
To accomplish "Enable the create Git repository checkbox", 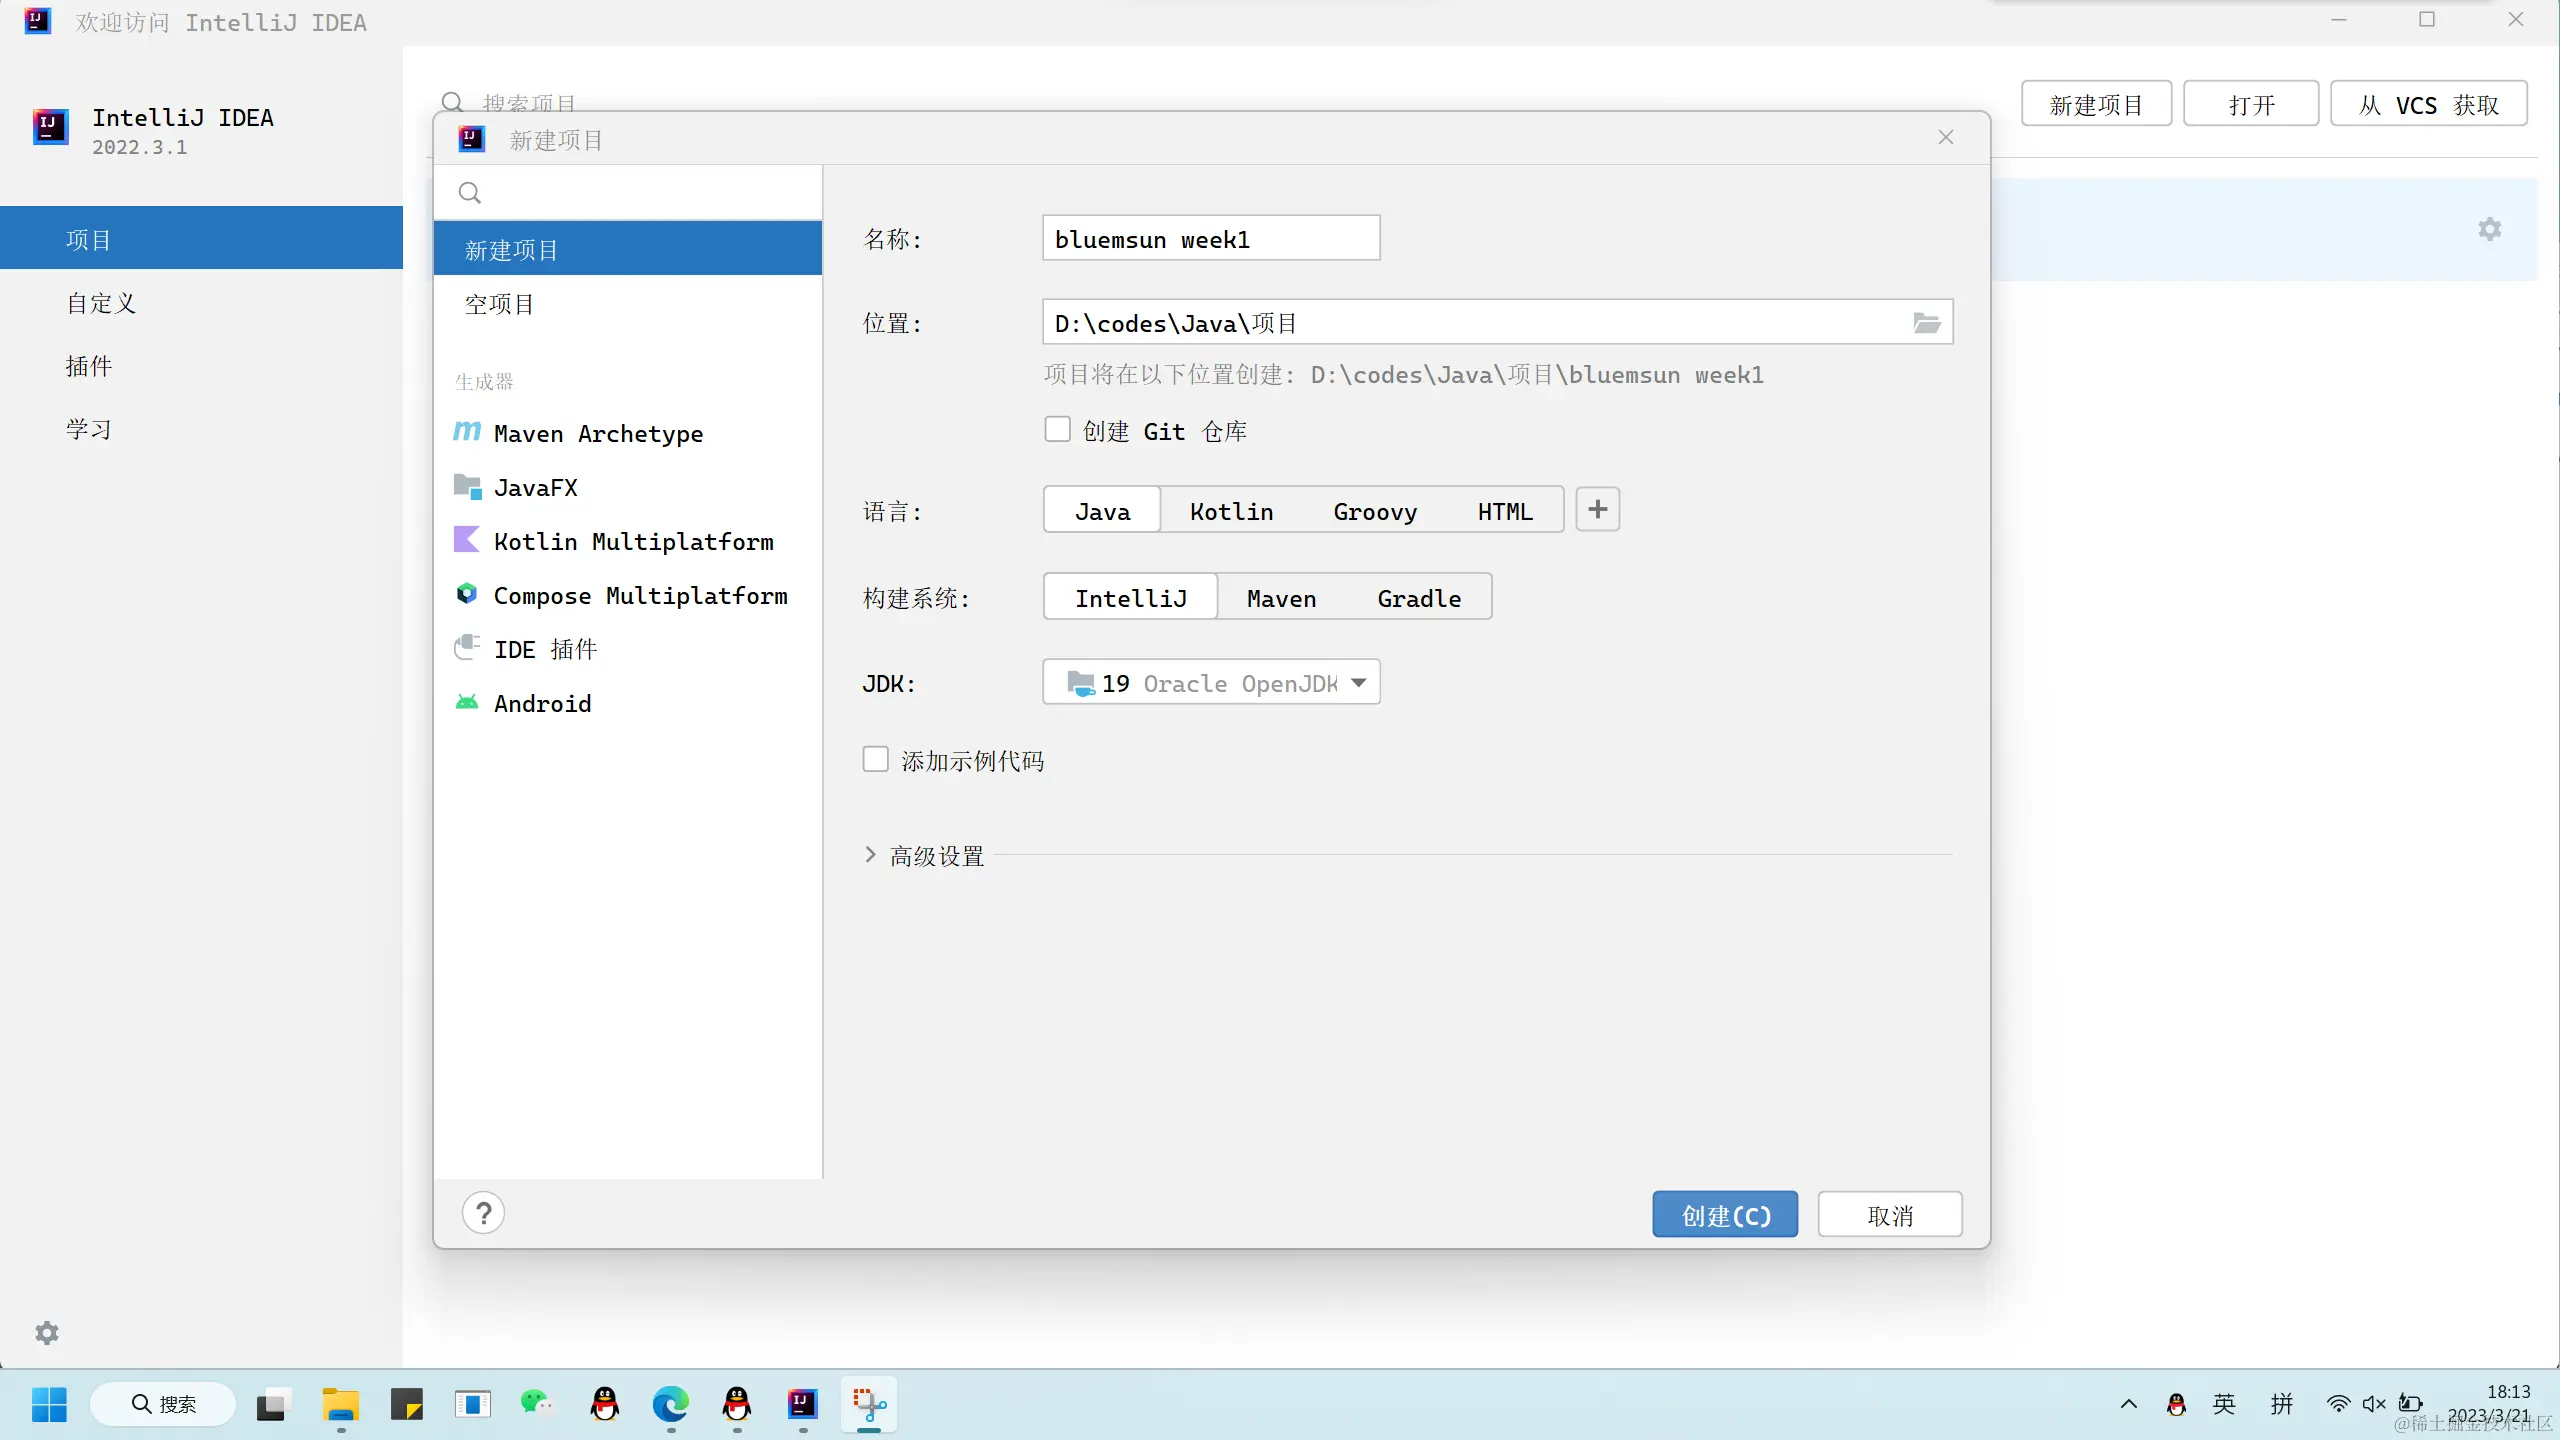I will (x=1057, y=430).
